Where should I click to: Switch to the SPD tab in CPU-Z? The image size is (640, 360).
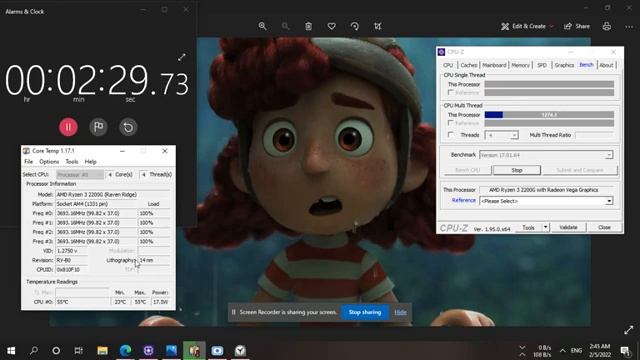pos(542,65)
